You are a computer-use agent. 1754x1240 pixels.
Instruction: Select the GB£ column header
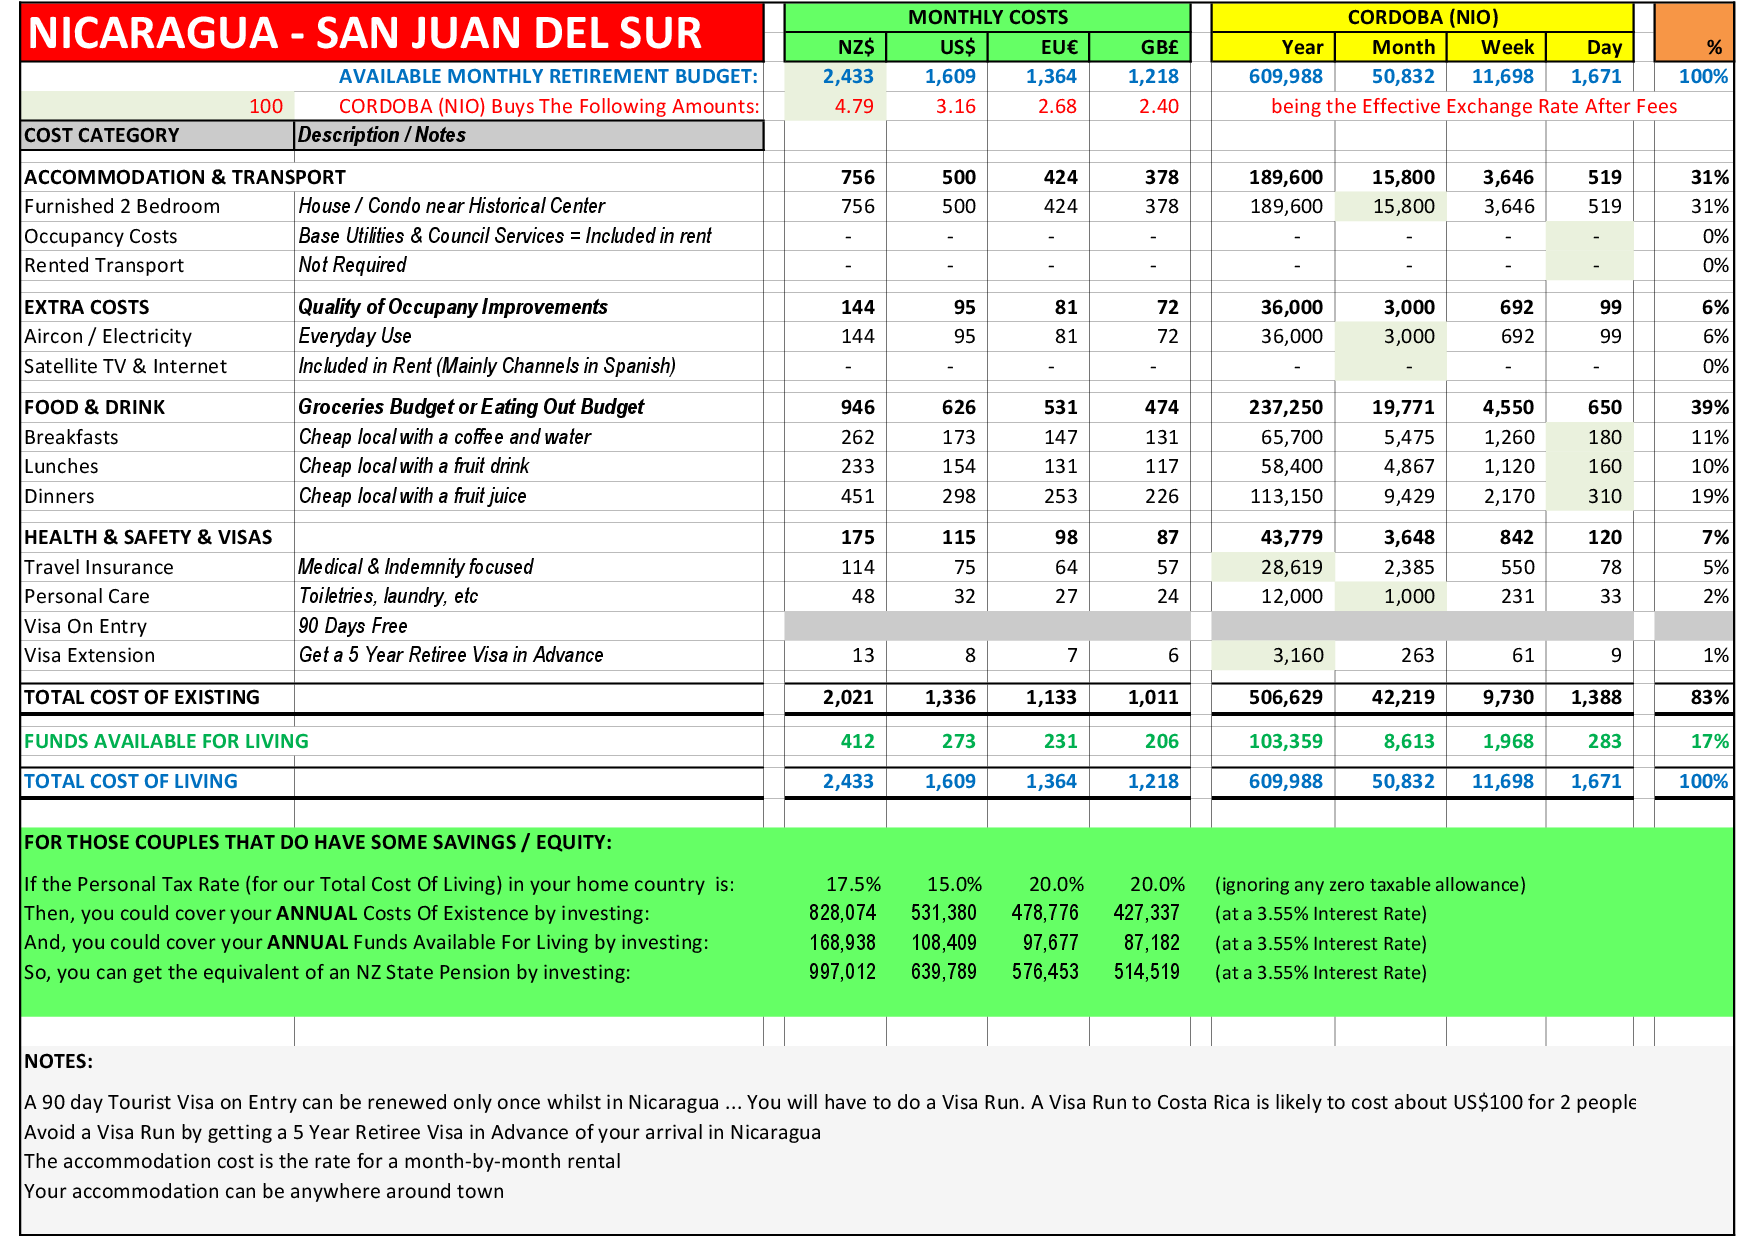tap(1140, 47)
